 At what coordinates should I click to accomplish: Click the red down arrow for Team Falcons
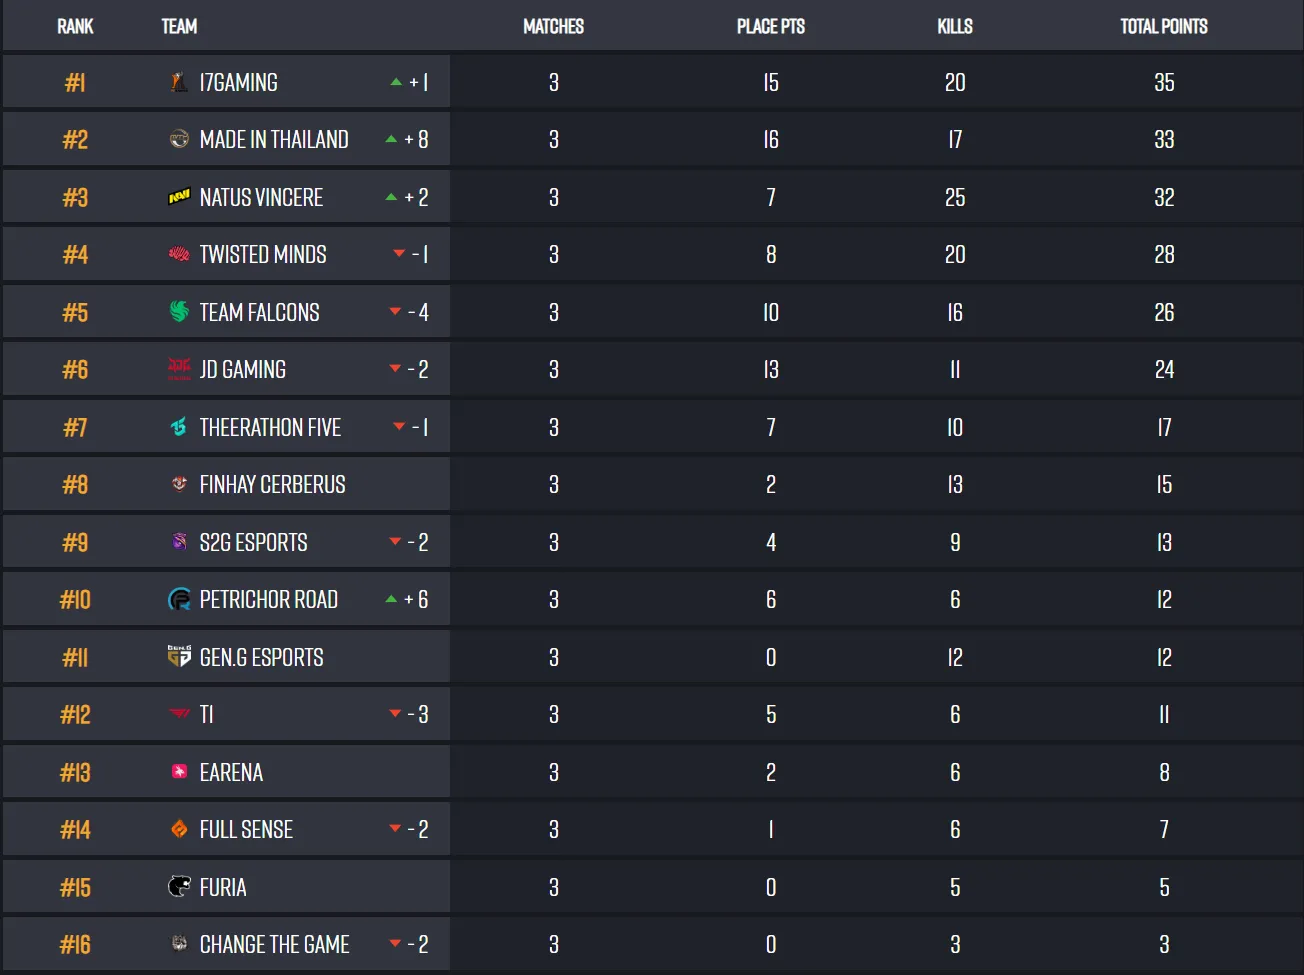(395, 312)
